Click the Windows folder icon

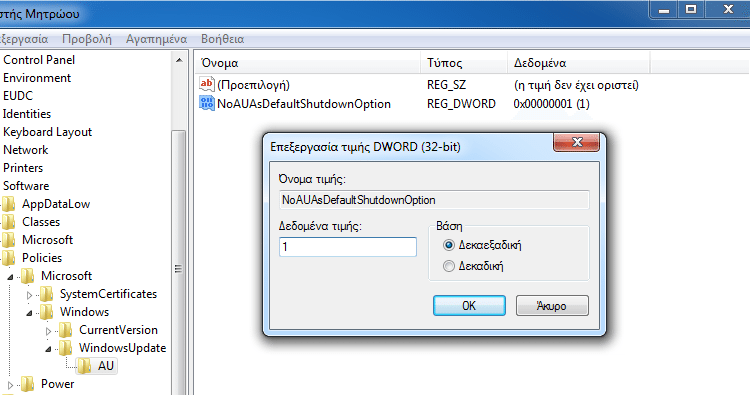click(46, 312)
